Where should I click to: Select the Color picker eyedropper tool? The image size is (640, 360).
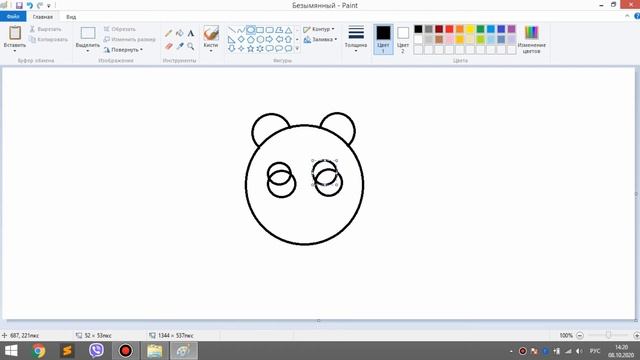pos(180,46)
